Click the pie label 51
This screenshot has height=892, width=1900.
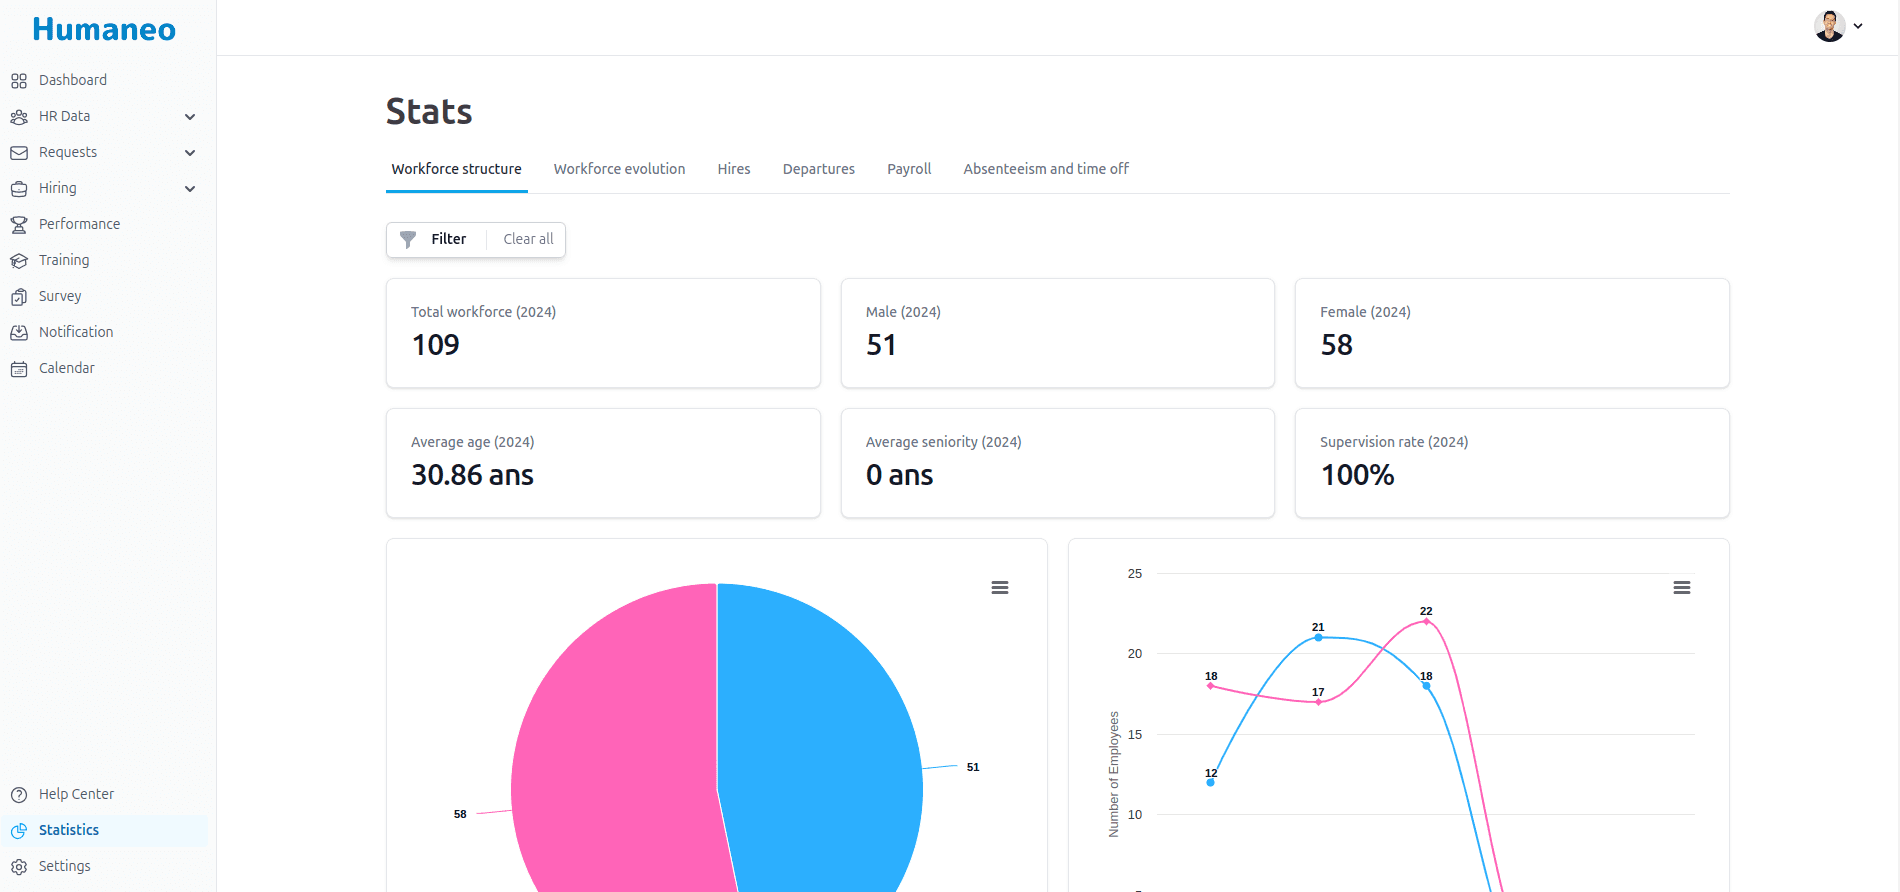(x=973, y=767)
